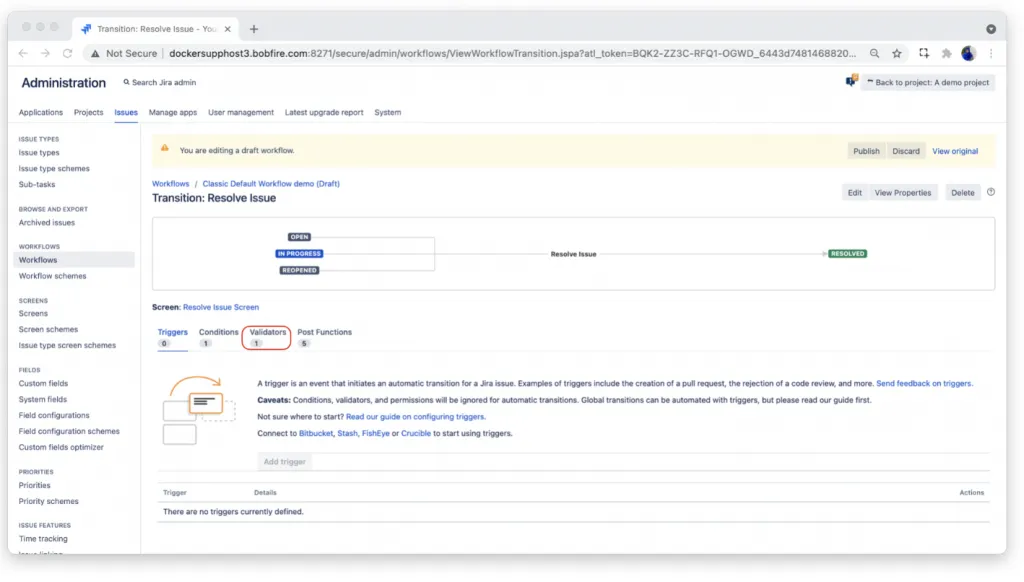Open a new browser tab with plus
Viewport: 1024px width, 582px height.
(254, 29)
